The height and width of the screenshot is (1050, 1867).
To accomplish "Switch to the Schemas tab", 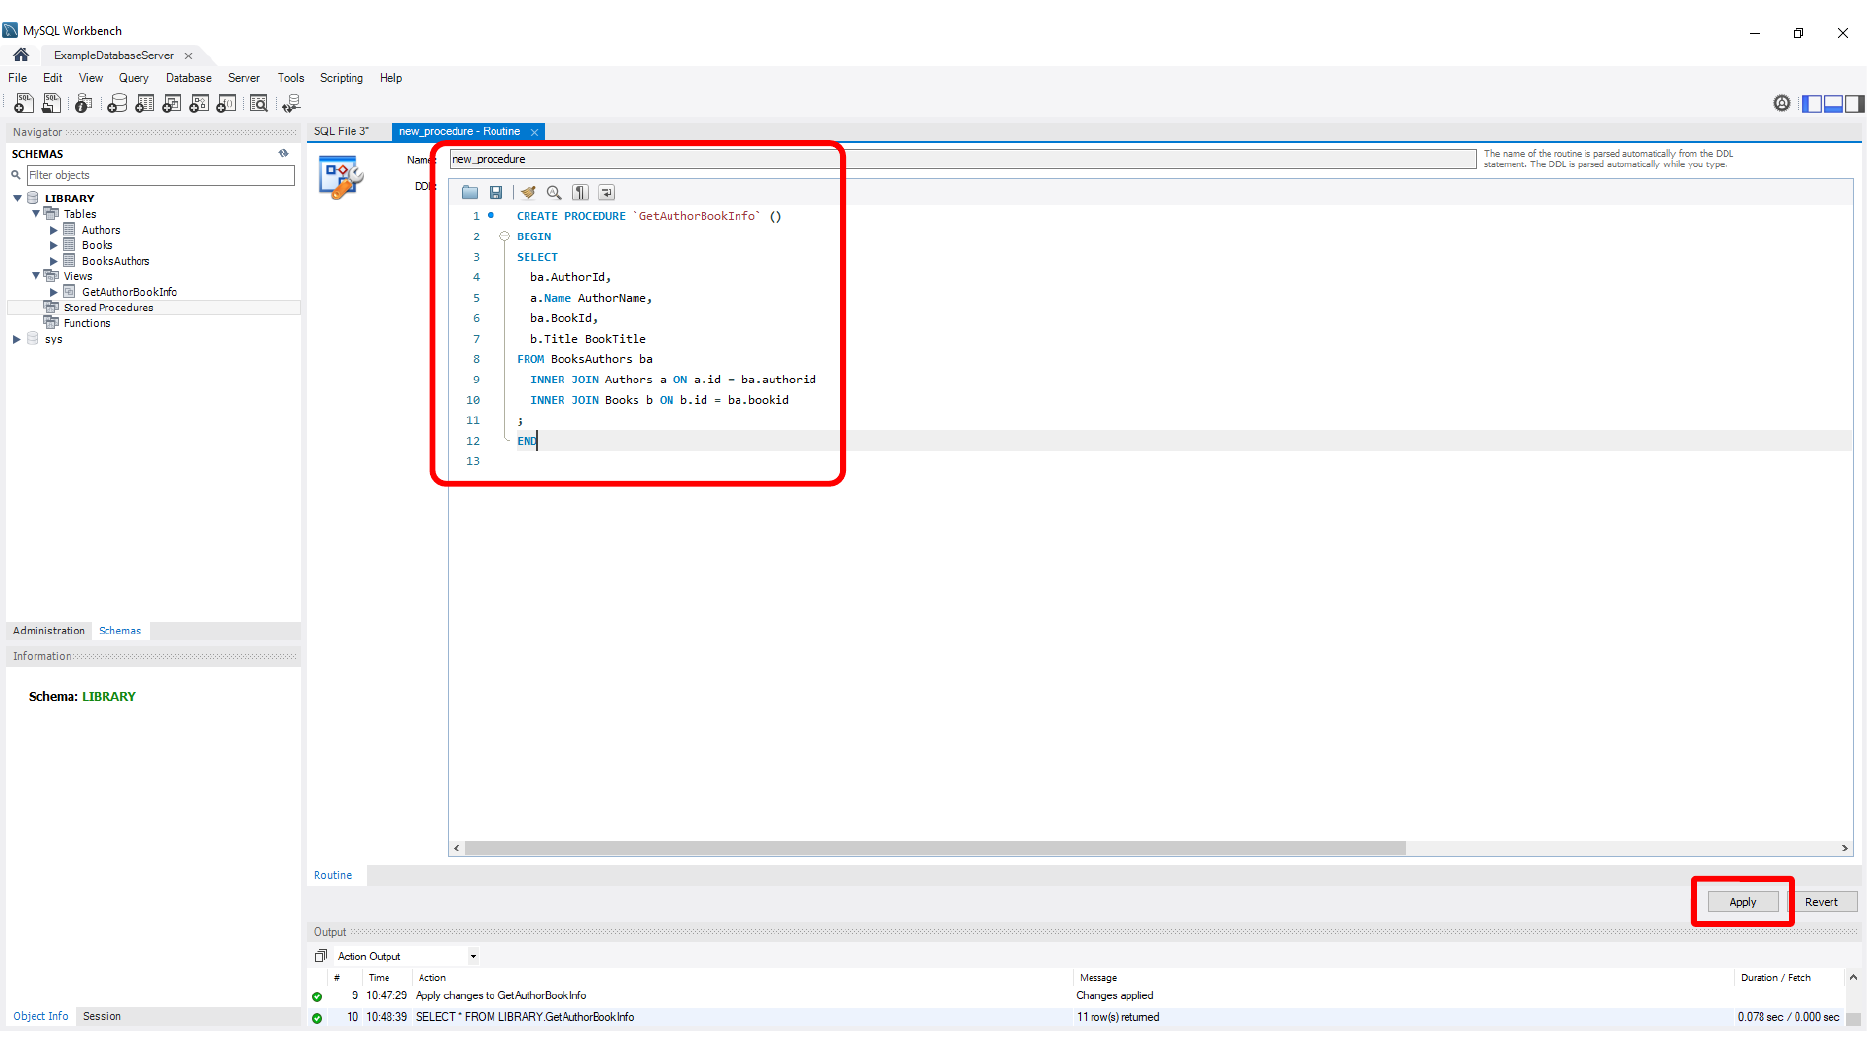I will 120,630.
